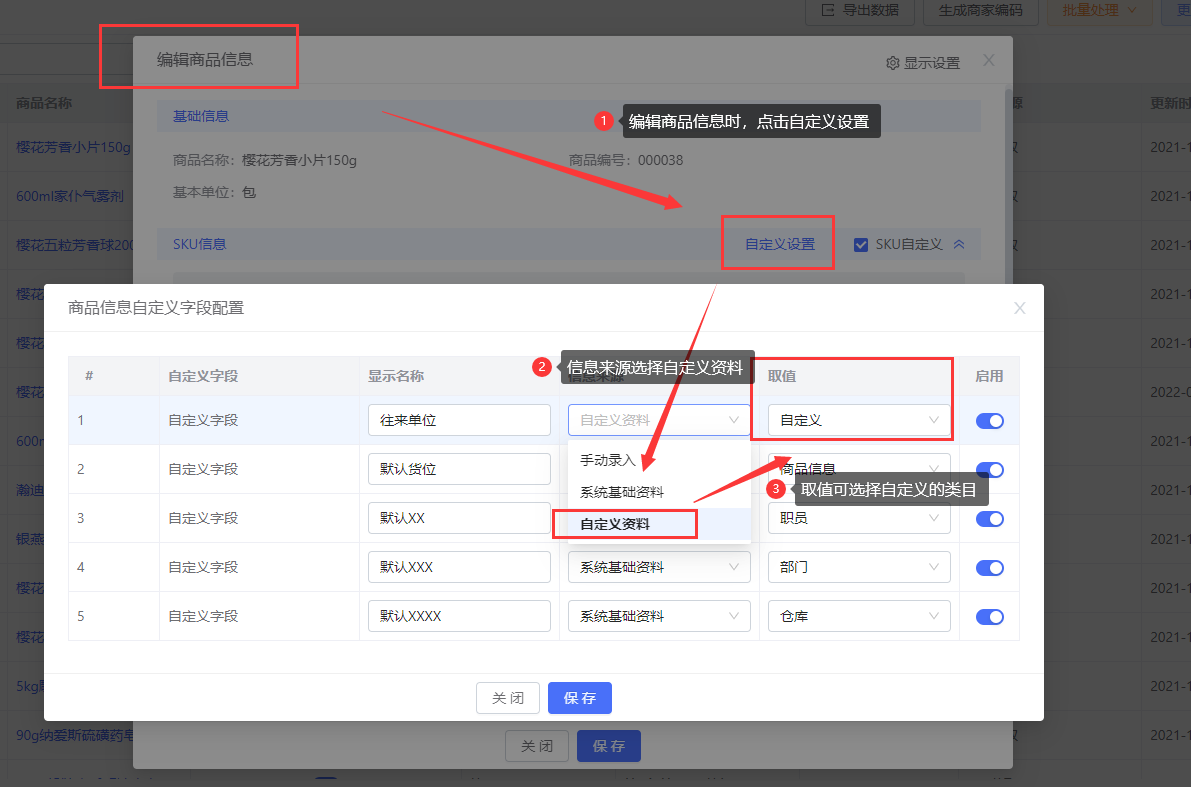The width and height of the screenshot is (1191, 787).
Task: Click 保存 in the field config dialog
Action: coord(580,698)
